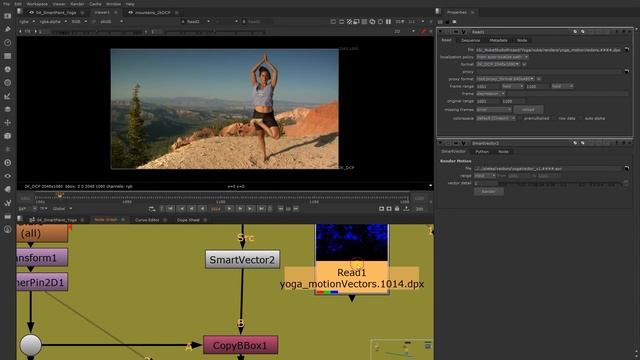Open the last frame range hold dropdown
The image size is (640, 360).
point(562,87)
